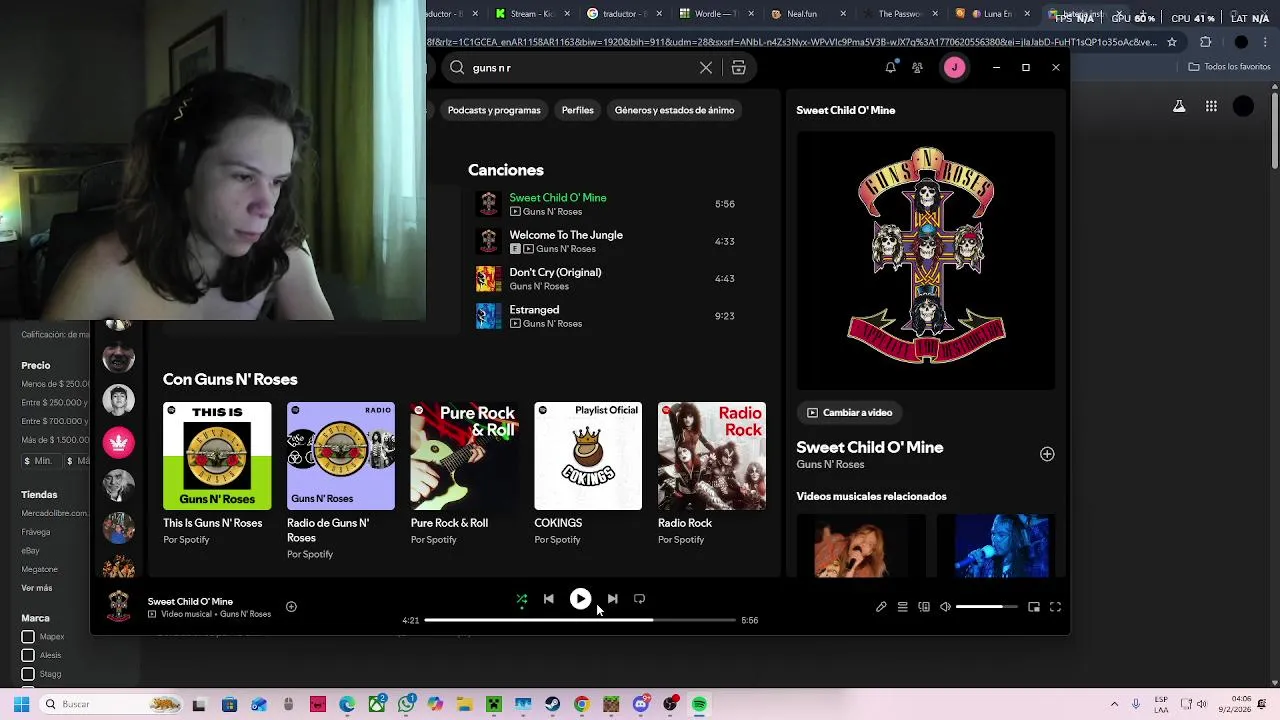Bookmark this page with the Chrome star icon
Image resolution: width=1280 pixels, height=720 pixels.
[1172, 42]
